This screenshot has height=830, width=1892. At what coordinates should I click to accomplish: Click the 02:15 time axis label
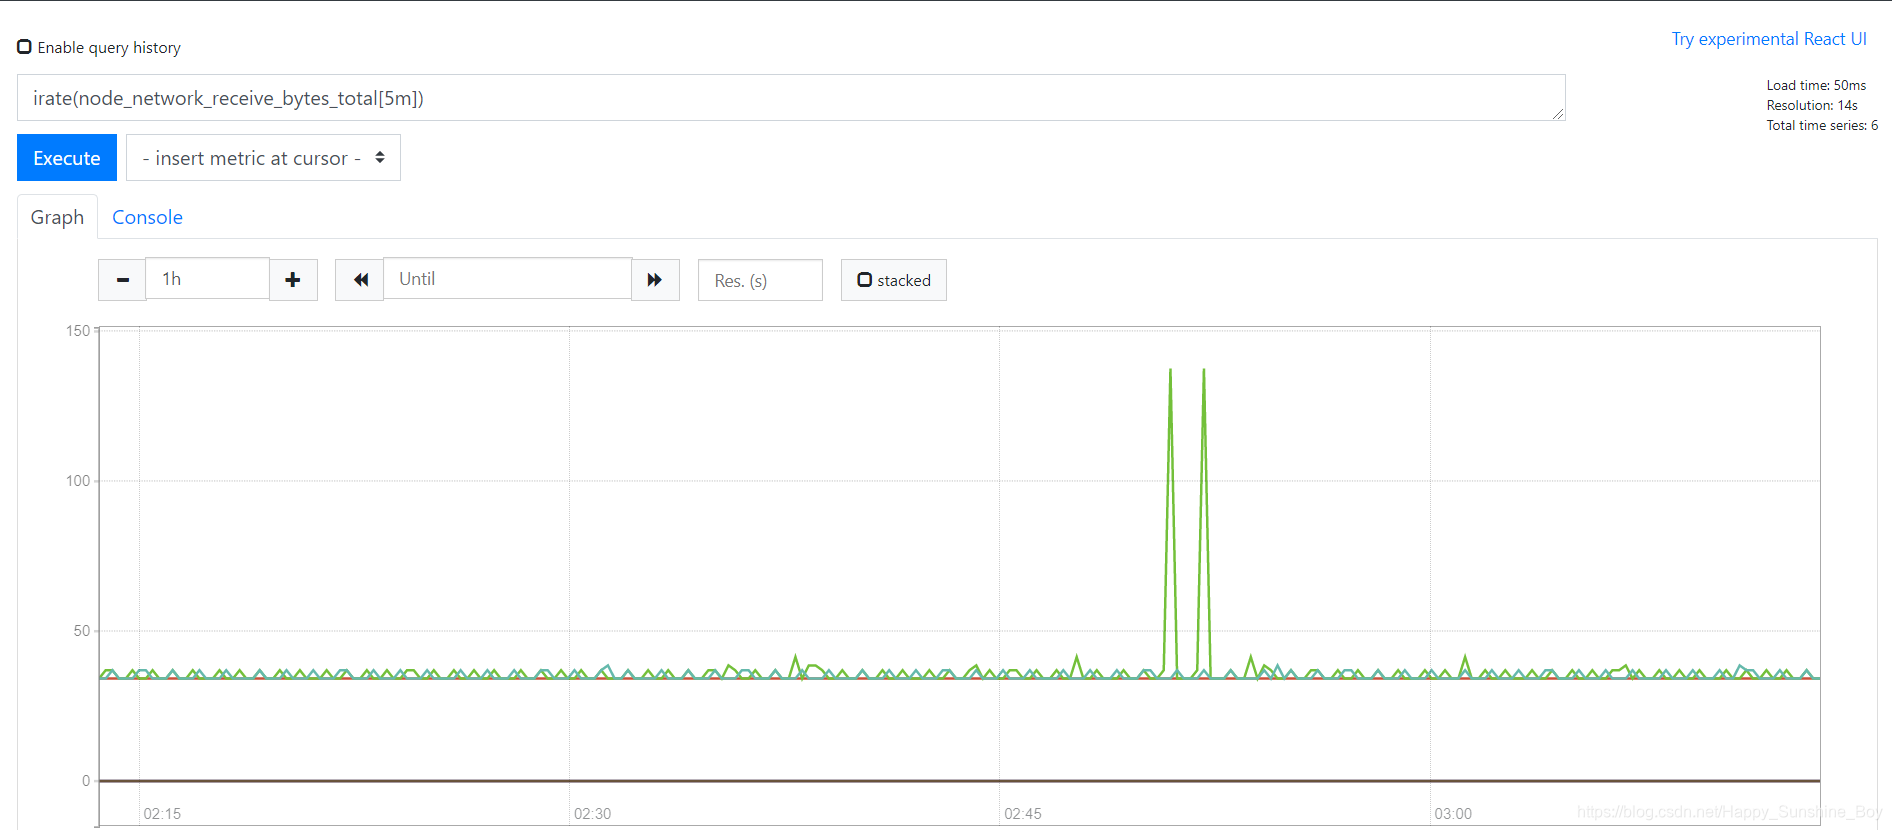(162, 814)
